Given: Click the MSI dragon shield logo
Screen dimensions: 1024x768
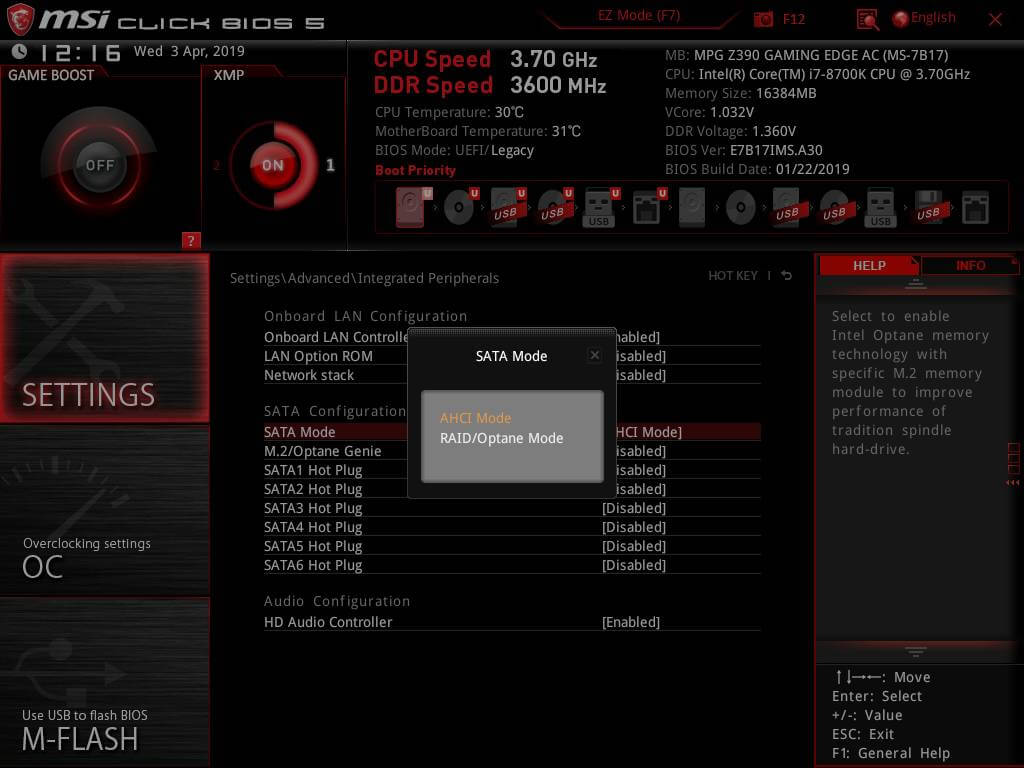Looking at the screenshot, I should pyautogui.click(x=20, y=20).
